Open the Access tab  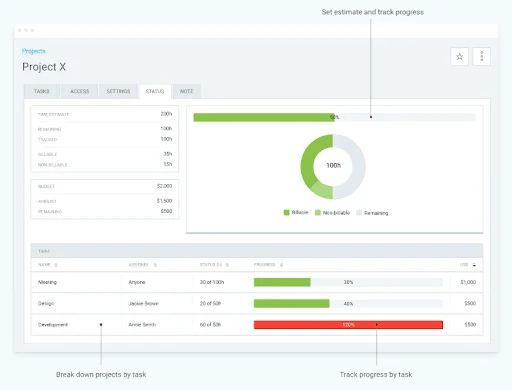pyautogui.click(x=79, y=91)
